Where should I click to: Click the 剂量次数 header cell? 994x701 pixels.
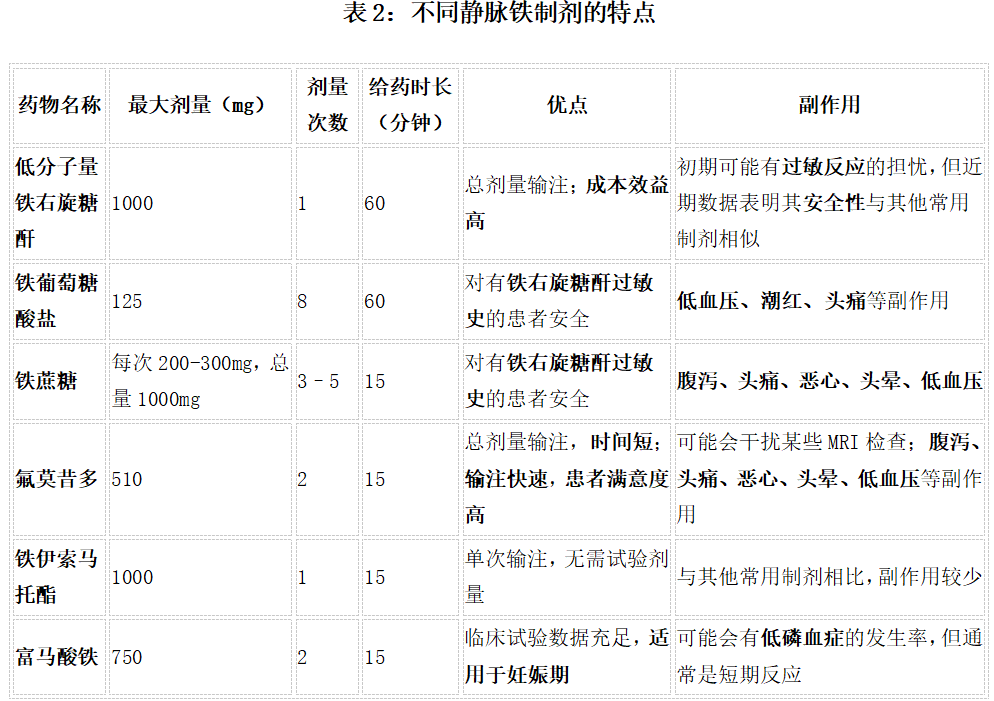pos(326,105)
